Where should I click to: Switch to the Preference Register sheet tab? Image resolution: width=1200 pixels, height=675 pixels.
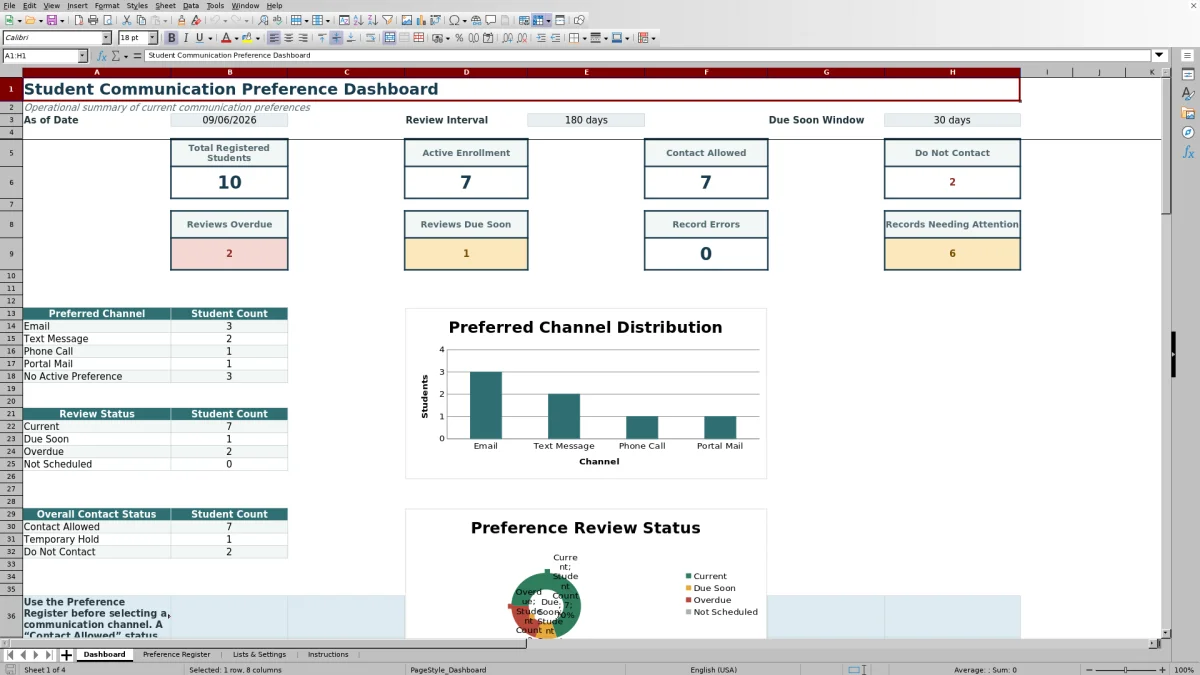176,655
